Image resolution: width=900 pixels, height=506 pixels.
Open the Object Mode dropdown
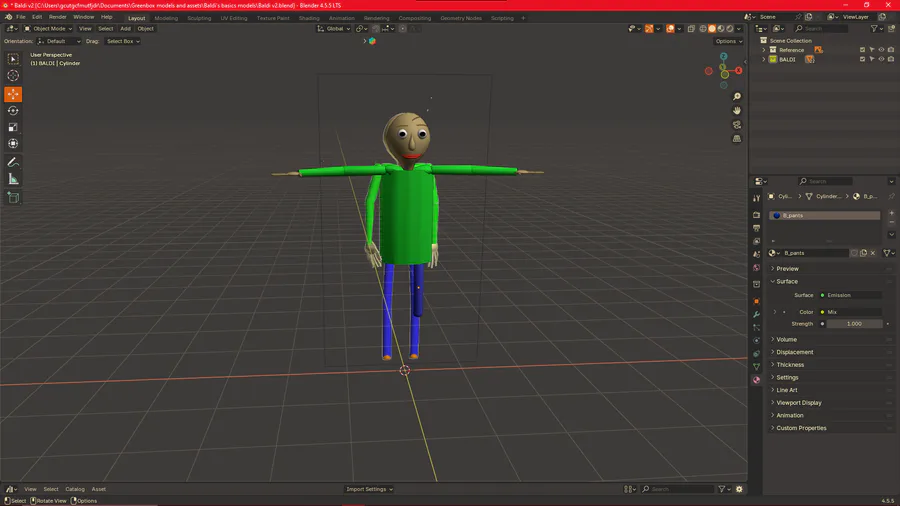(48, 29)
